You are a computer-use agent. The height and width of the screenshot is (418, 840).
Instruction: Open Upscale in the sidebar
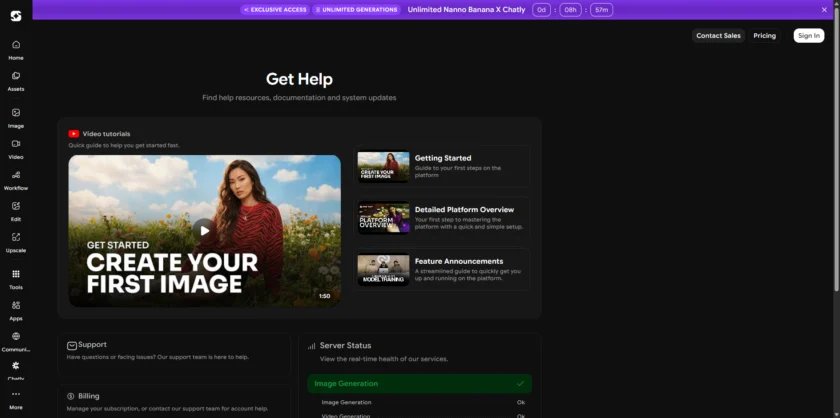point(16,241)
